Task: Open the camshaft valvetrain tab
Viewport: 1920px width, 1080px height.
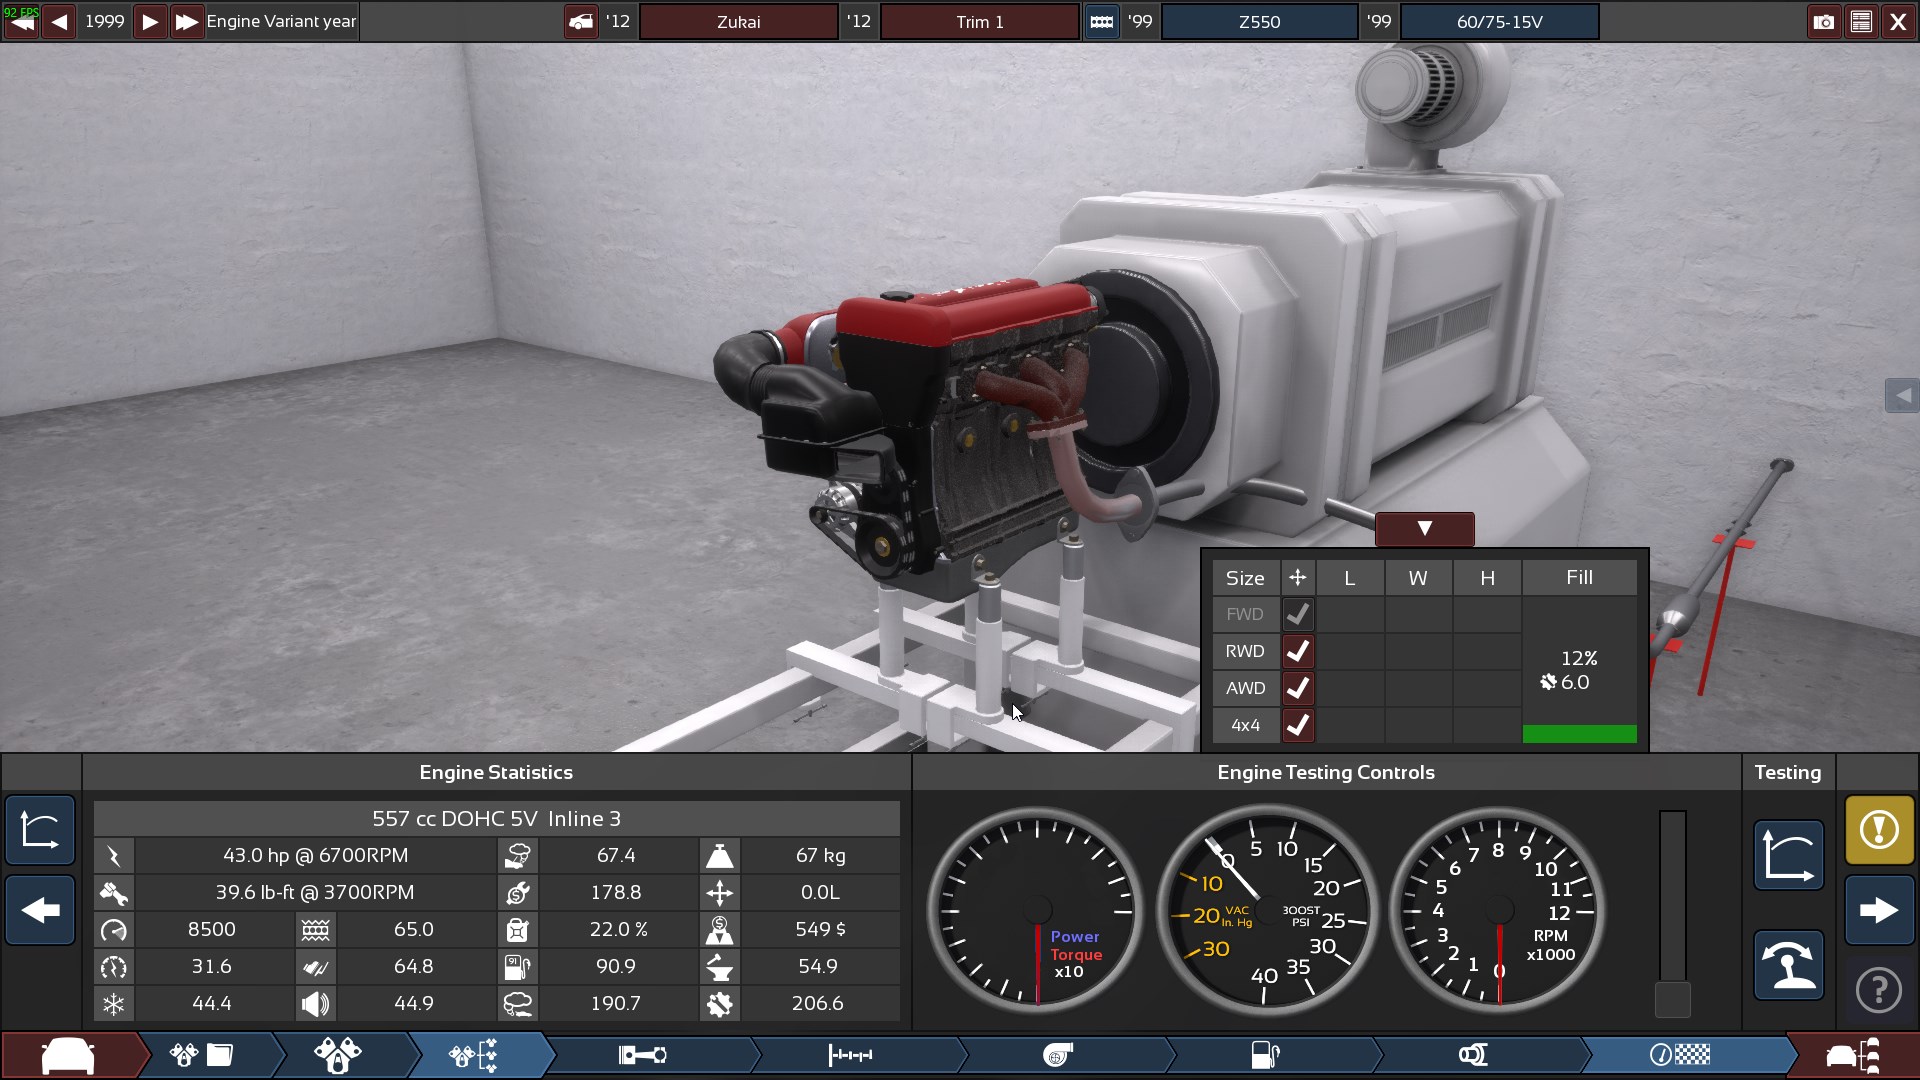Action: [851, 1056]
